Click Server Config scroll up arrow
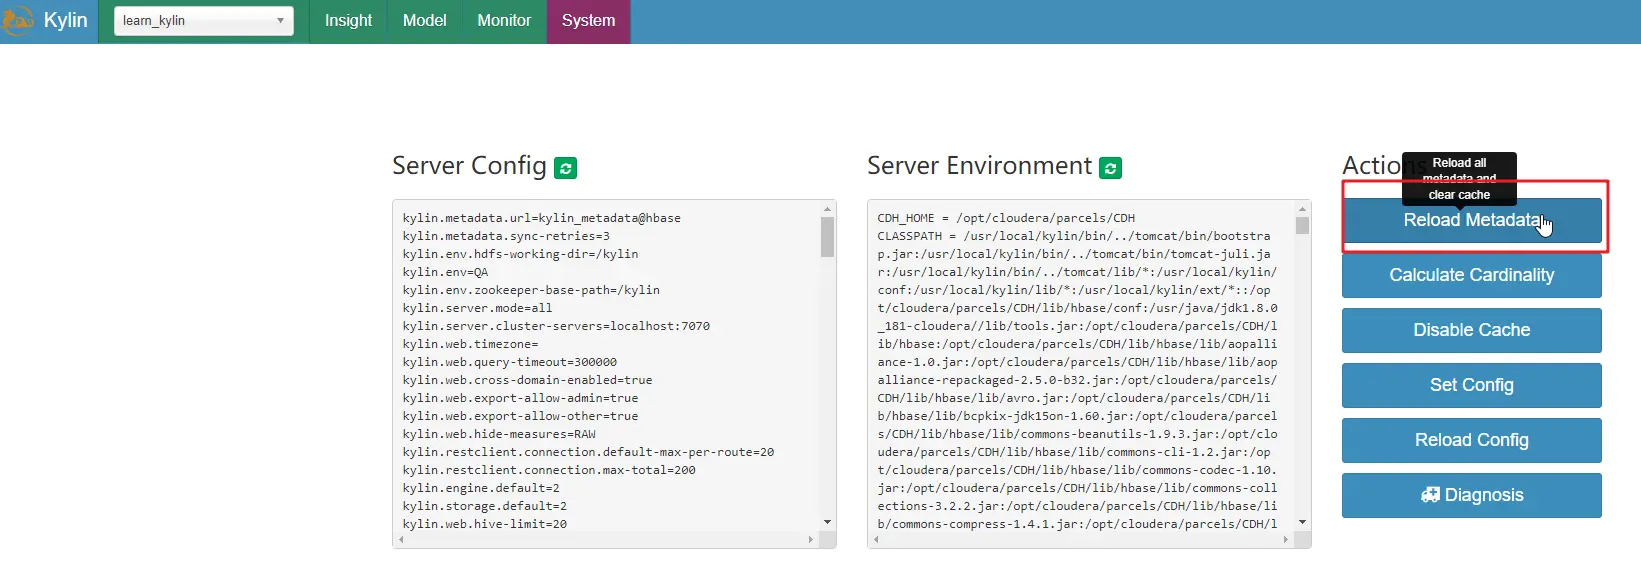 coord(827,209)
